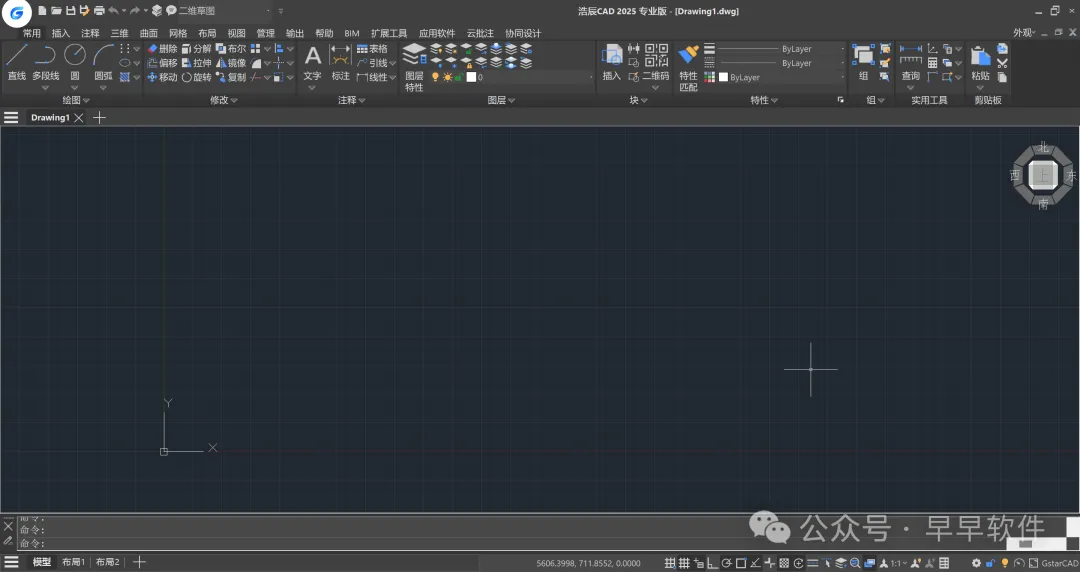Open the 扩展工具 ribbon tab
This screenshot has height=572, width=1080.
click(388, 33)
